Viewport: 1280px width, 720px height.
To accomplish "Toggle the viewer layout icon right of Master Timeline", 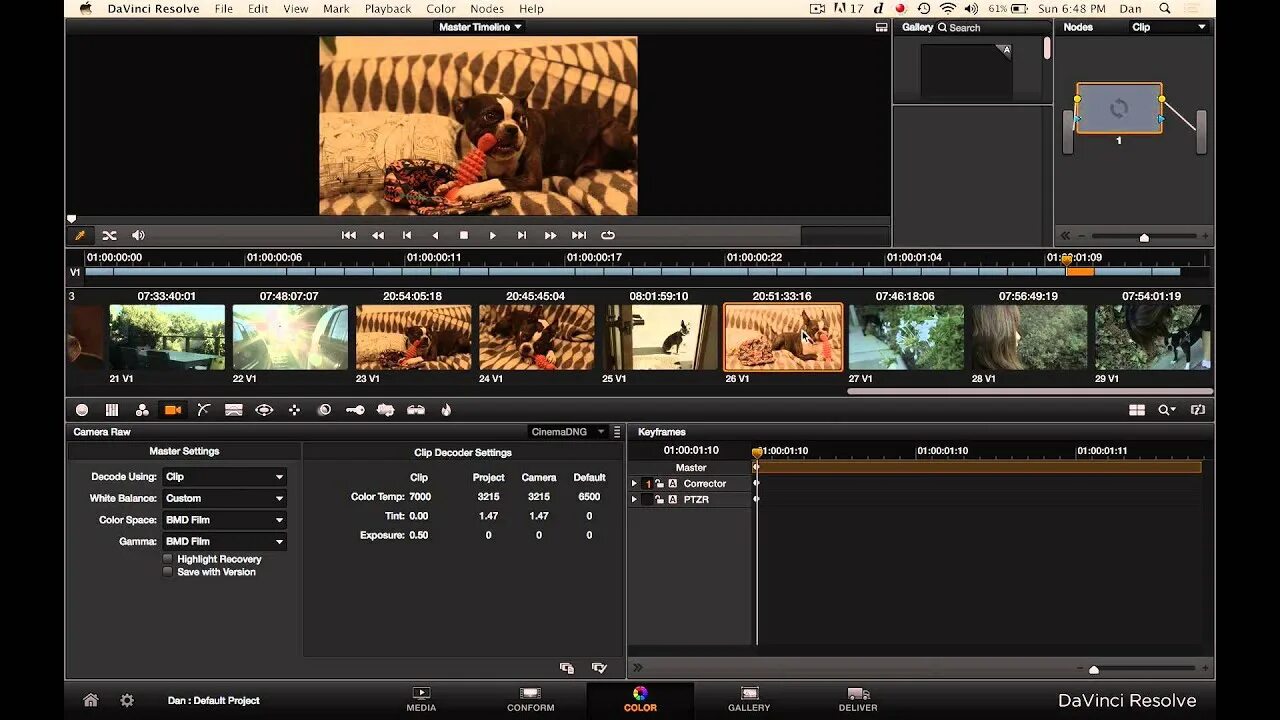I will (x=881, y=27).
